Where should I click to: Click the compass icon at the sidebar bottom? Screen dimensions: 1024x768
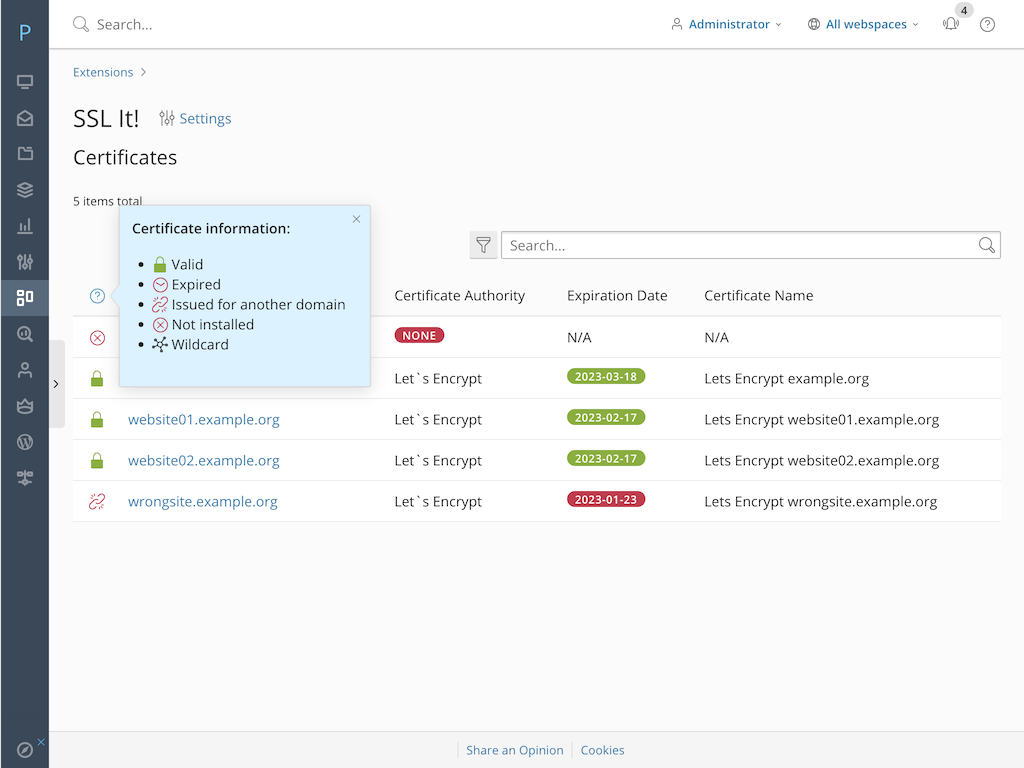click(25, 749)
